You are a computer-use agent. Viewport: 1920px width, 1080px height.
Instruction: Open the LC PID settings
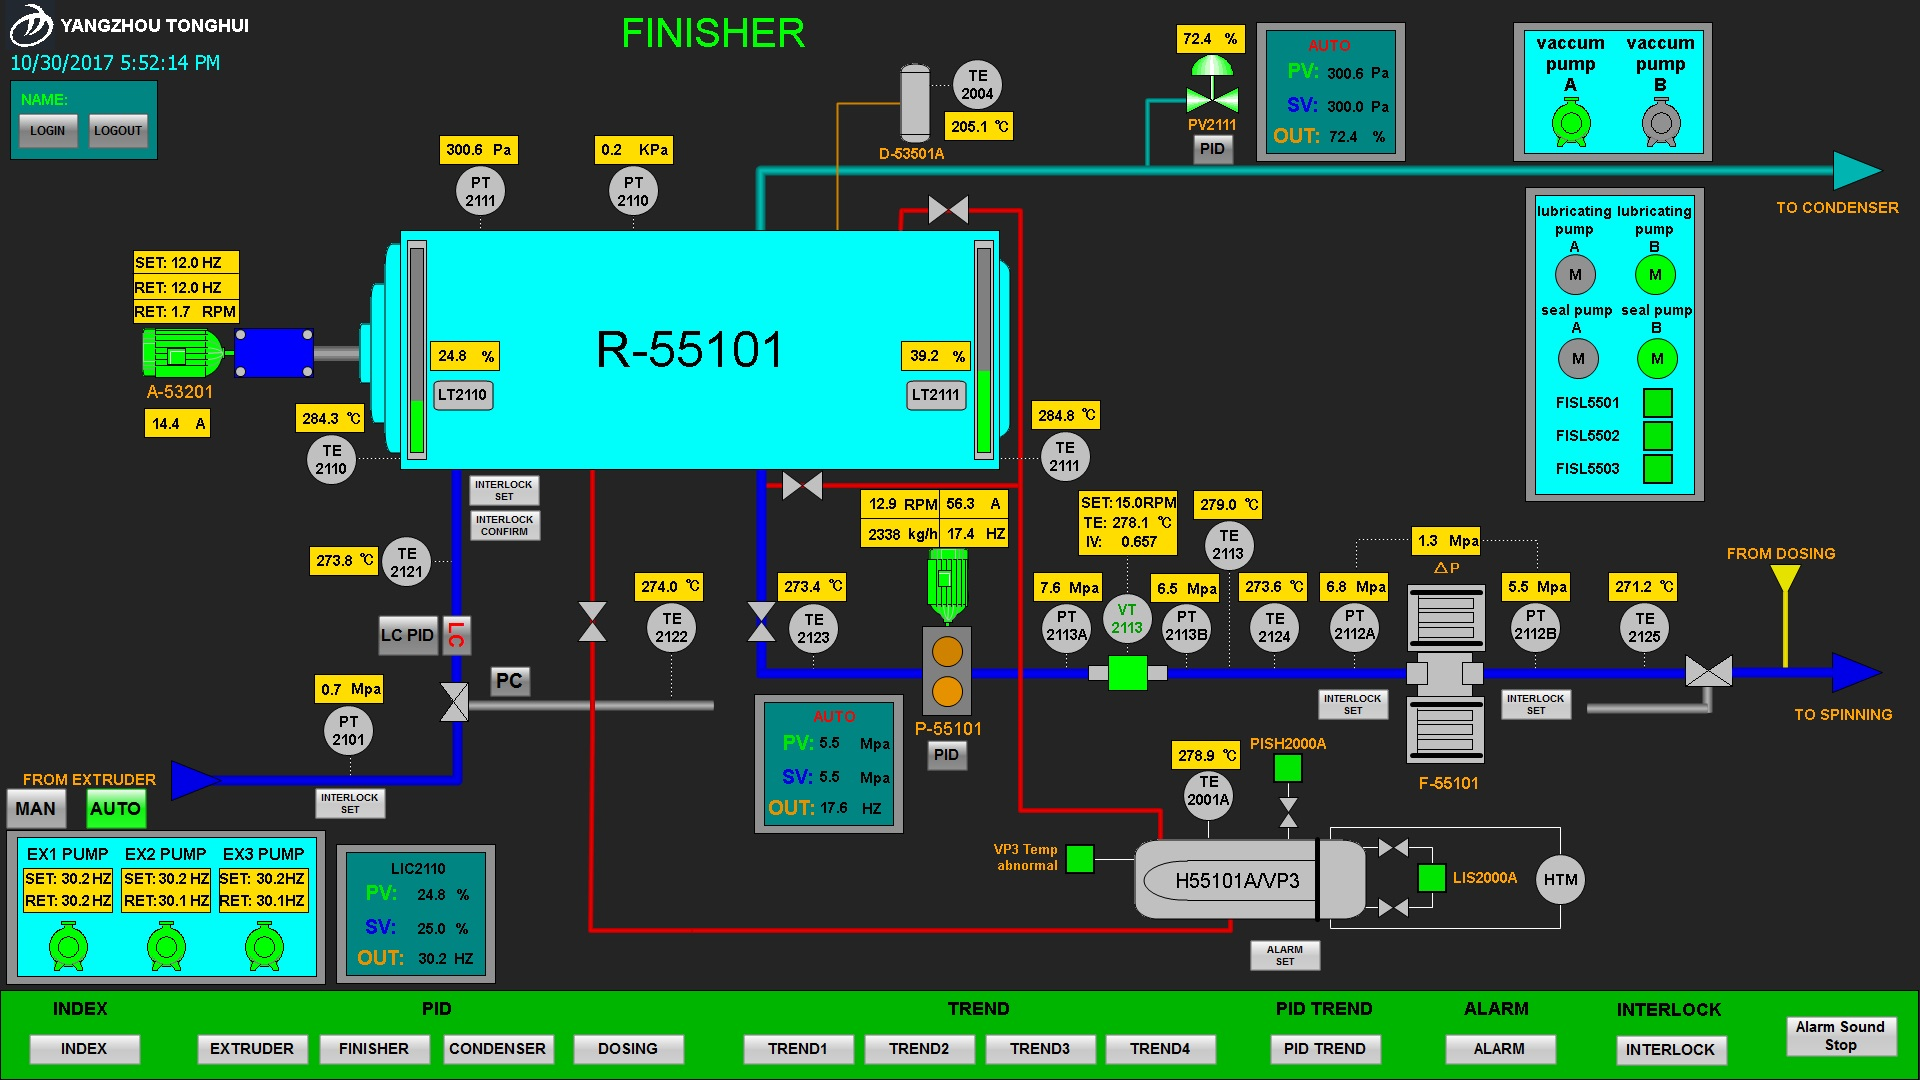pos(407,635)
